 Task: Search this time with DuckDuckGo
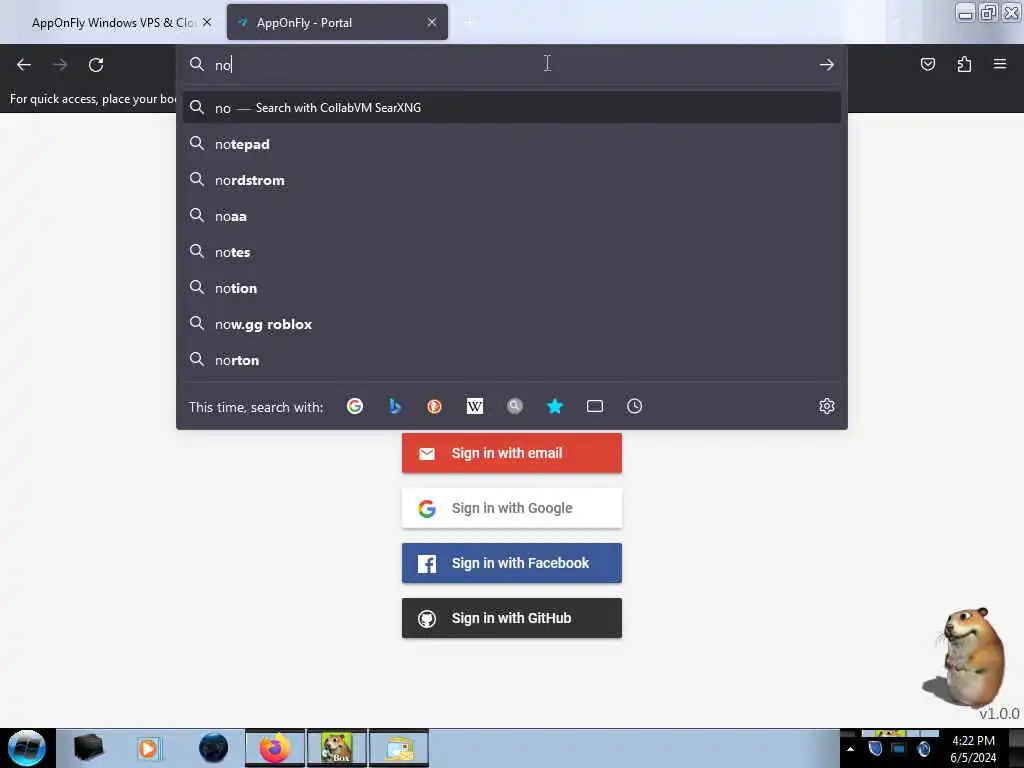click(434, 406)
